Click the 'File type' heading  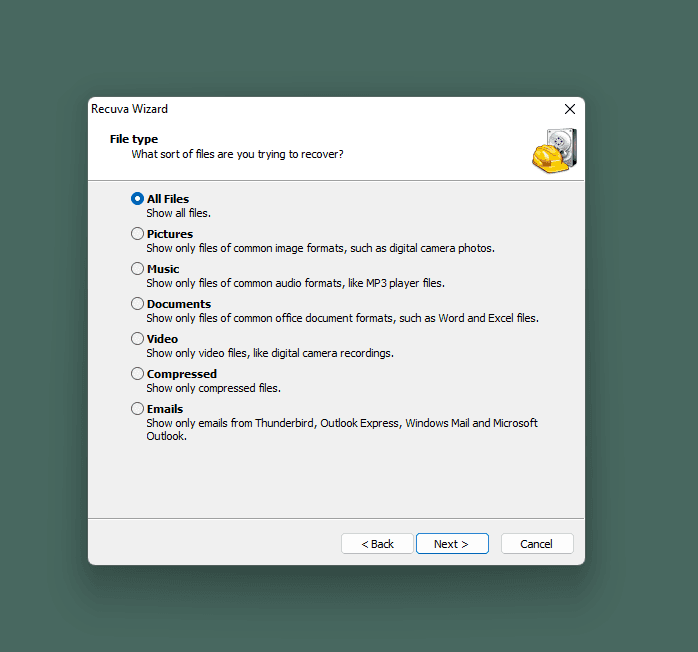[x=134, y=139]
